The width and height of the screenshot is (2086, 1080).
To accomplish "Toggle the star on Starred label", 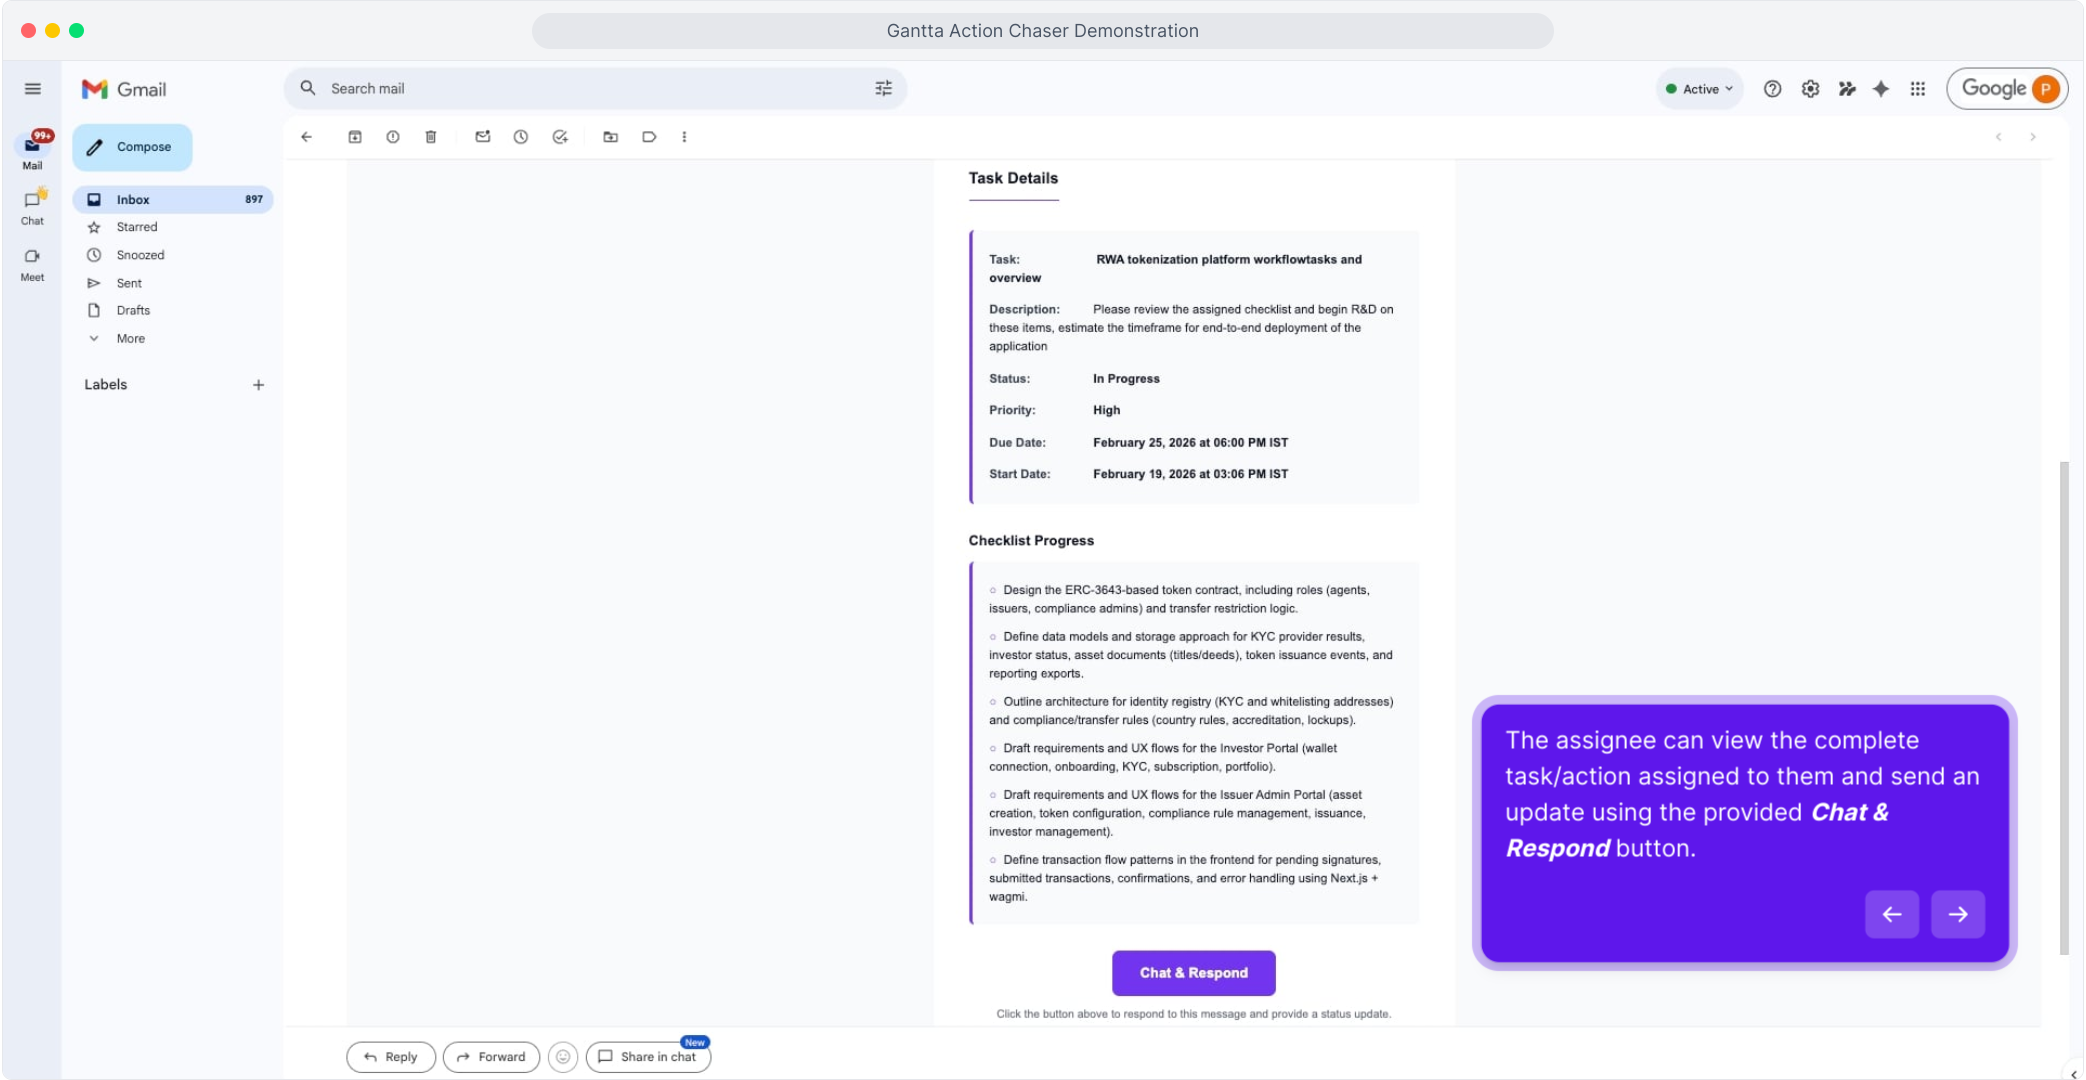I will click(x=94, y=227).
